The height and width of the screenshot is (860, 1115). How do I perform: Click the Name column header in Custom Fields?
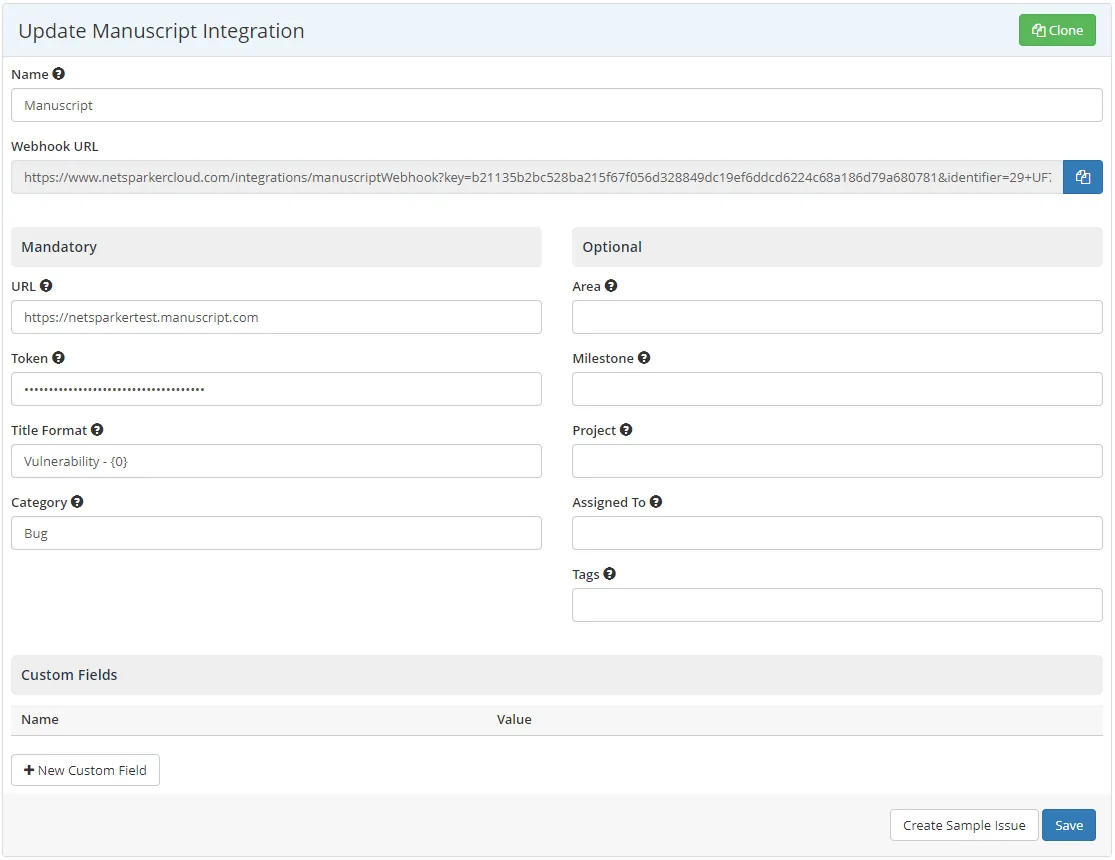click(x=40, y=719)
